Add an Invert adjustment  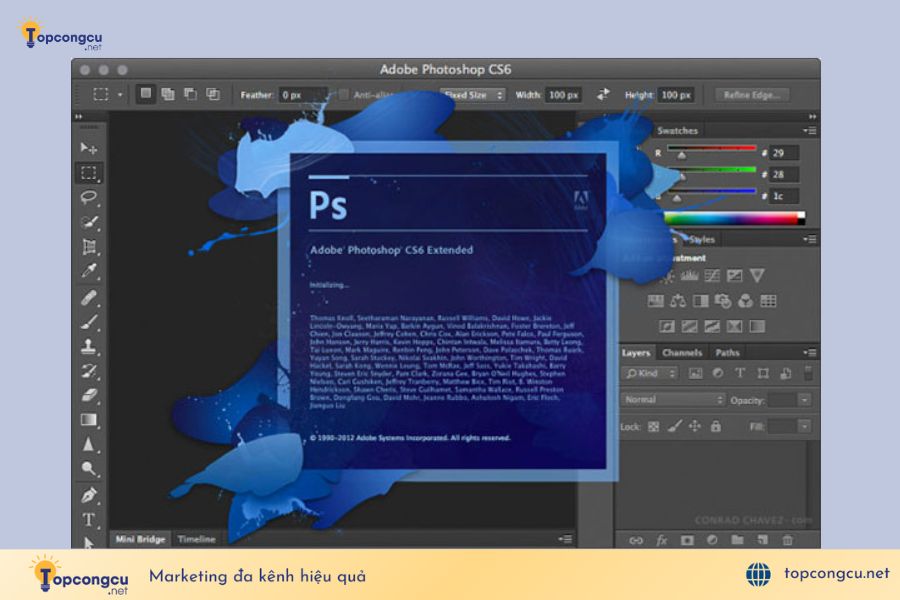coord(666,327)
